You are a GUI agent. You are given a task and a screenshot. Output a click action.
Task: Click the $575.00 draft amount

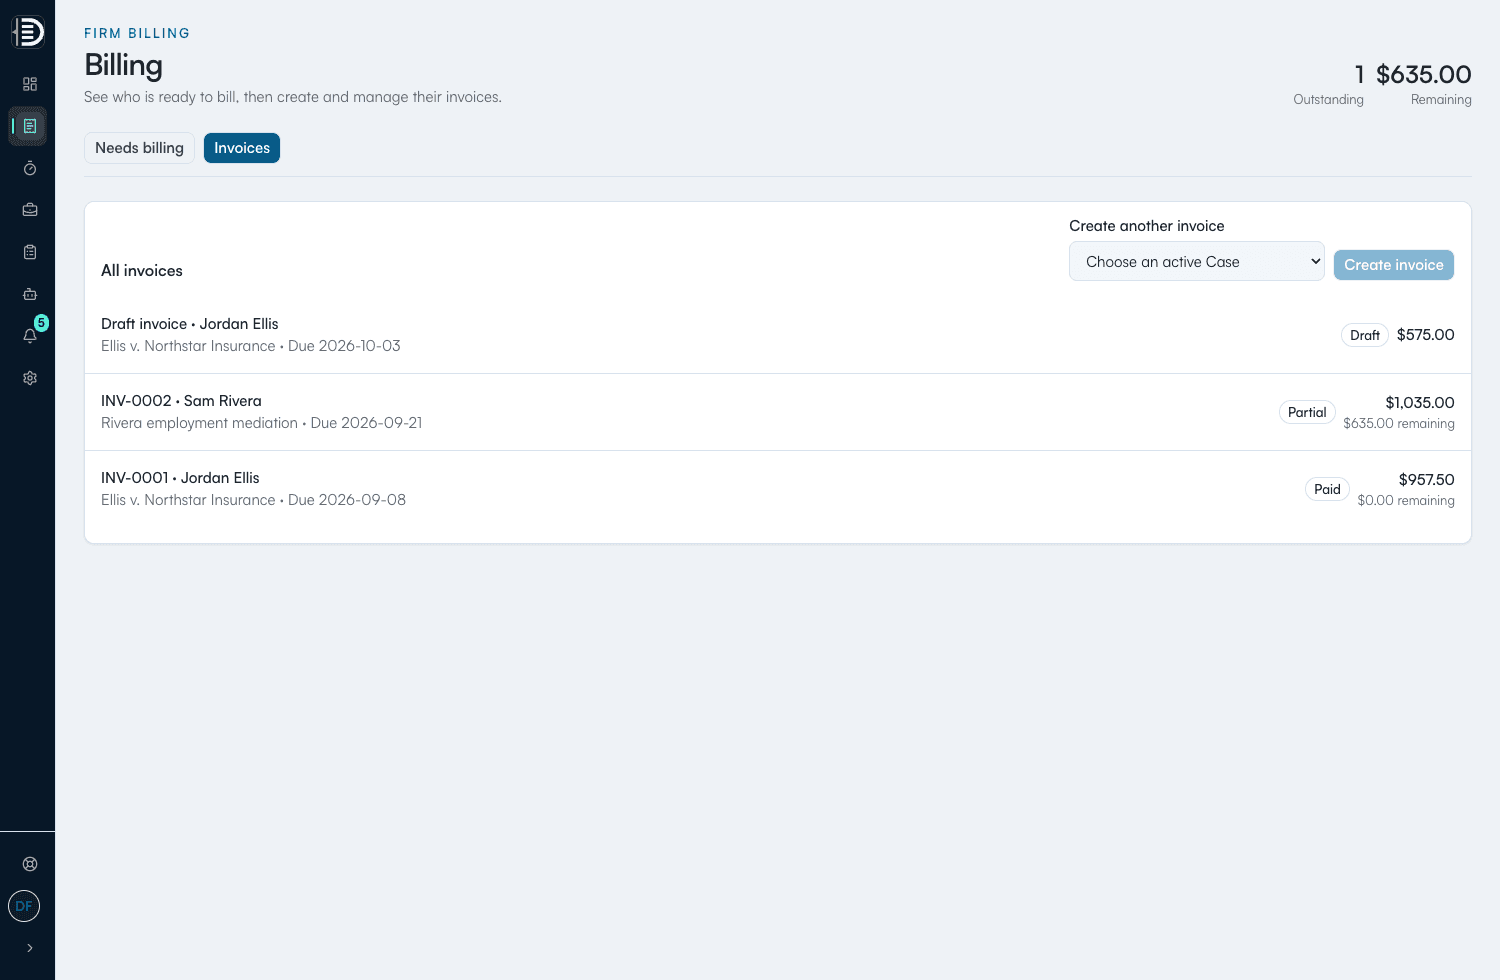click(1426, 335)
